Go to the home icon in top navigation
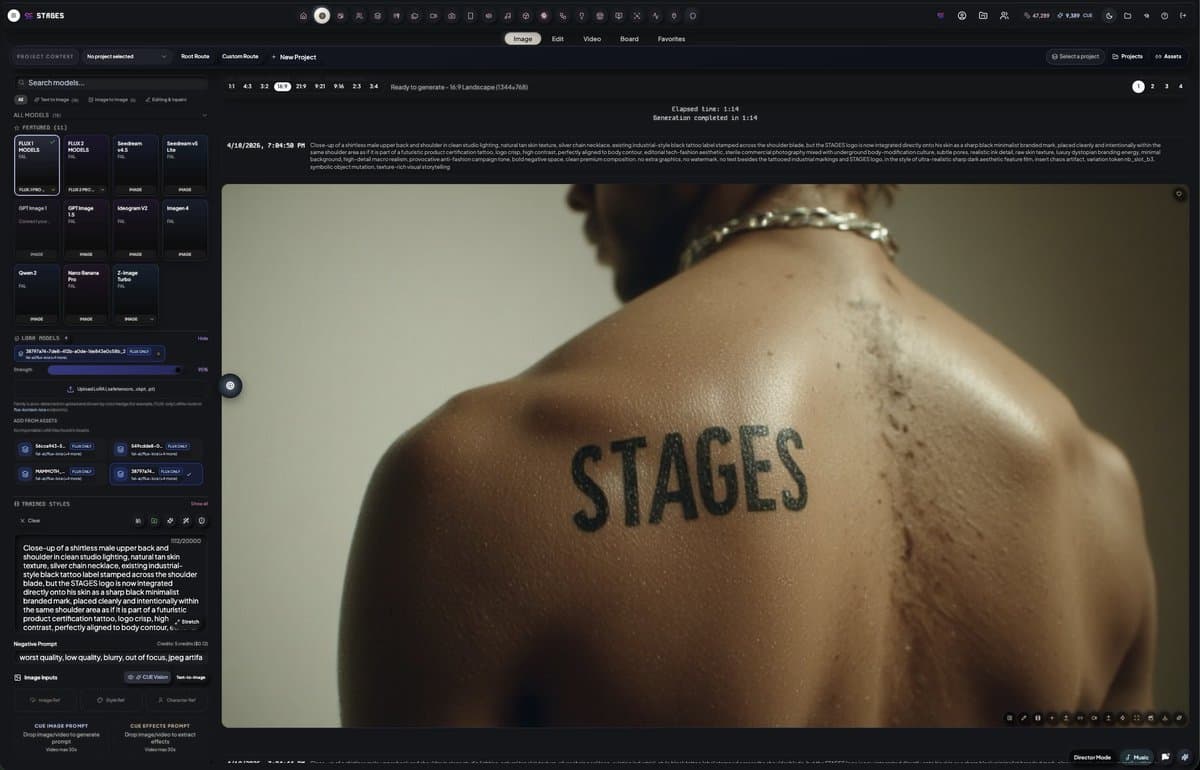1200x770 pixels. pyautogui.click(x=303, y=16)
